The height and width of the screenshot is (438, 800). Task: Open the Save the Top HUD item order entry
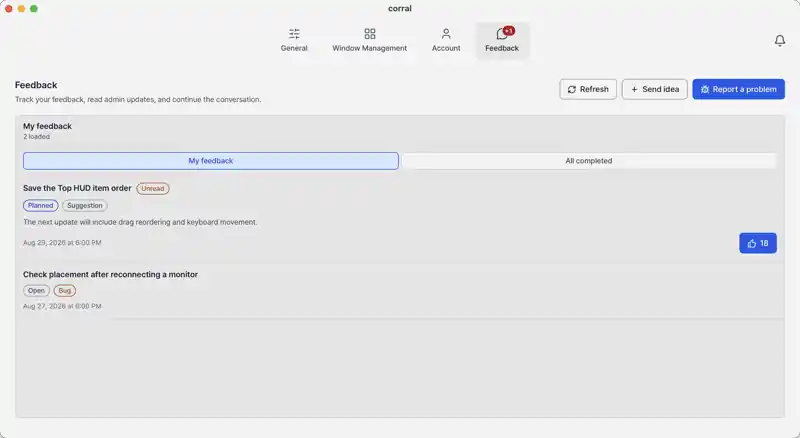(77, 188)
